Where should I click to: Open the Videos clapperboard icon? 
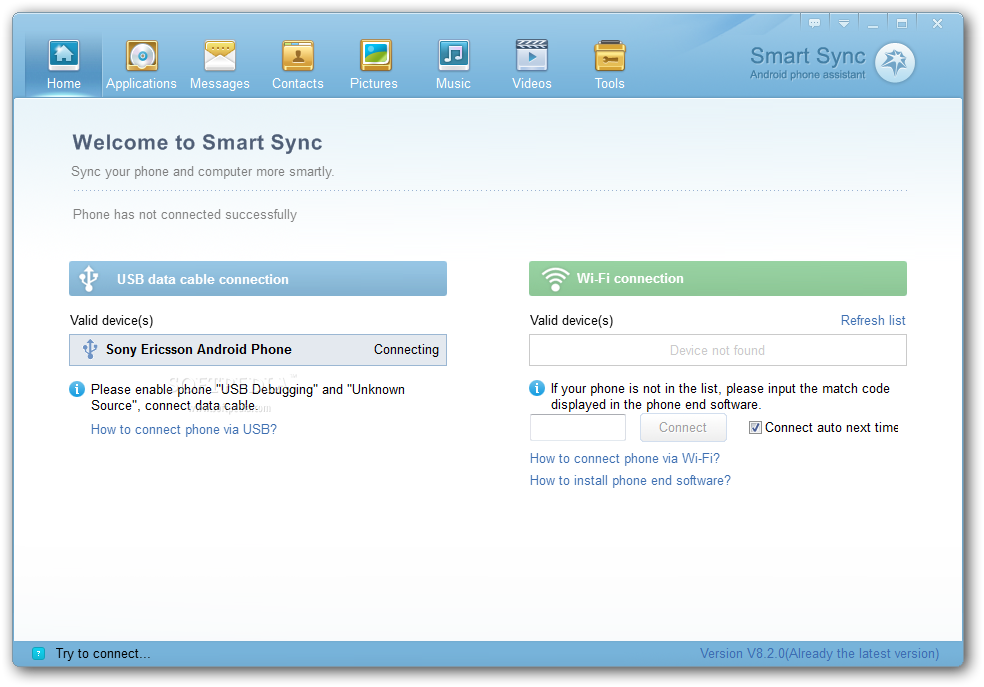[532, 55]
